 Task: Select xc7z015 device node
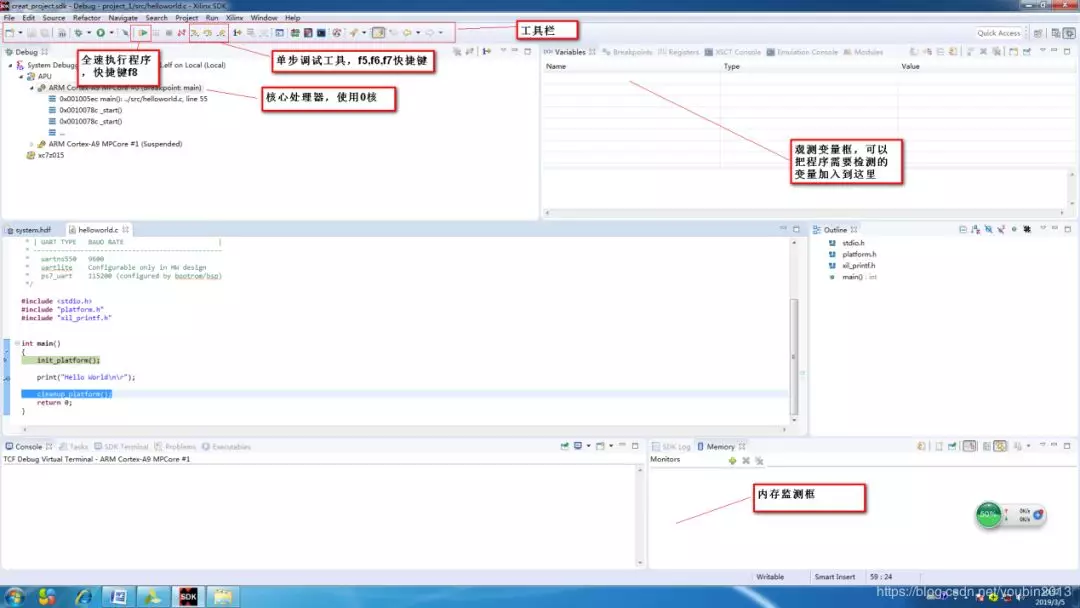pyautogui.click(x=45, y=156)
